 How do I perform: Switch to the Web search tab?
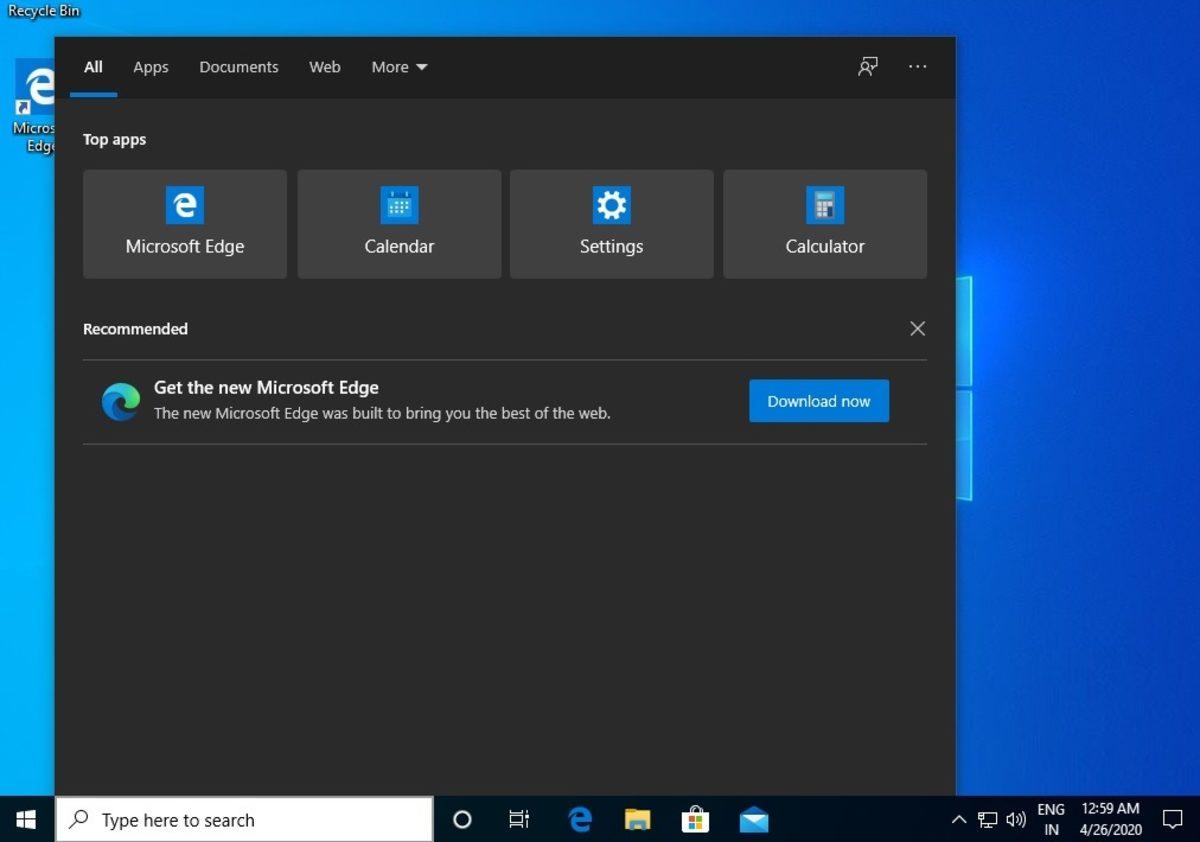point(324,66)
